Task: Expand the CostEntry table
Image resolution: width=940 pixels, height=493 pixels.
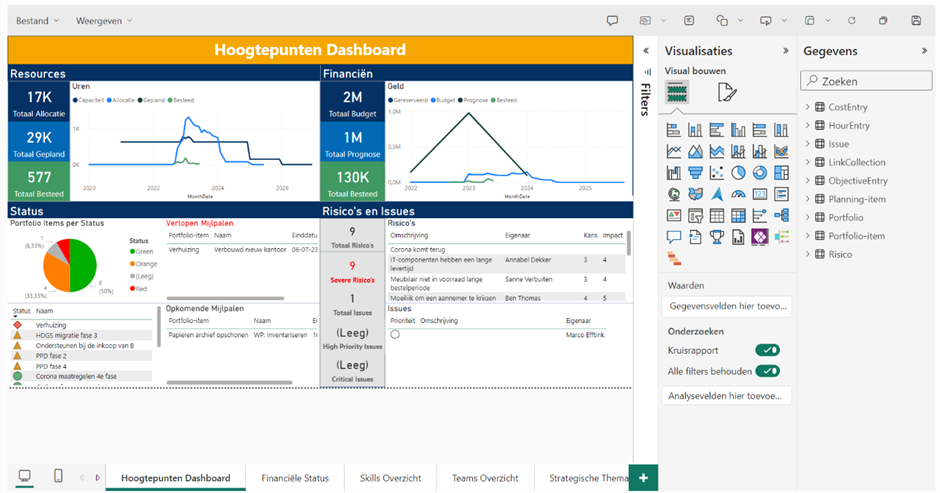Action: tap(807, 107)
